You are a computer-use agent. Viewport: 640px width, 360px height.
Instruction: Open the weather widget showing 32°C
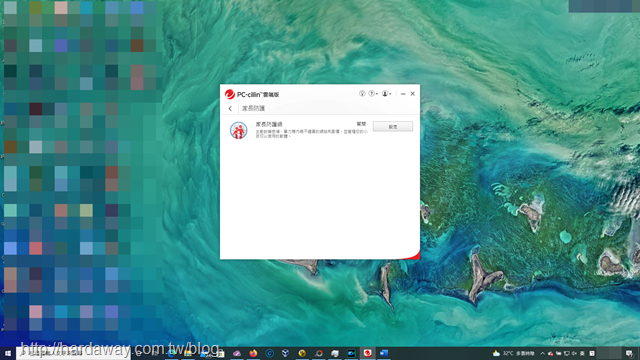513,353
